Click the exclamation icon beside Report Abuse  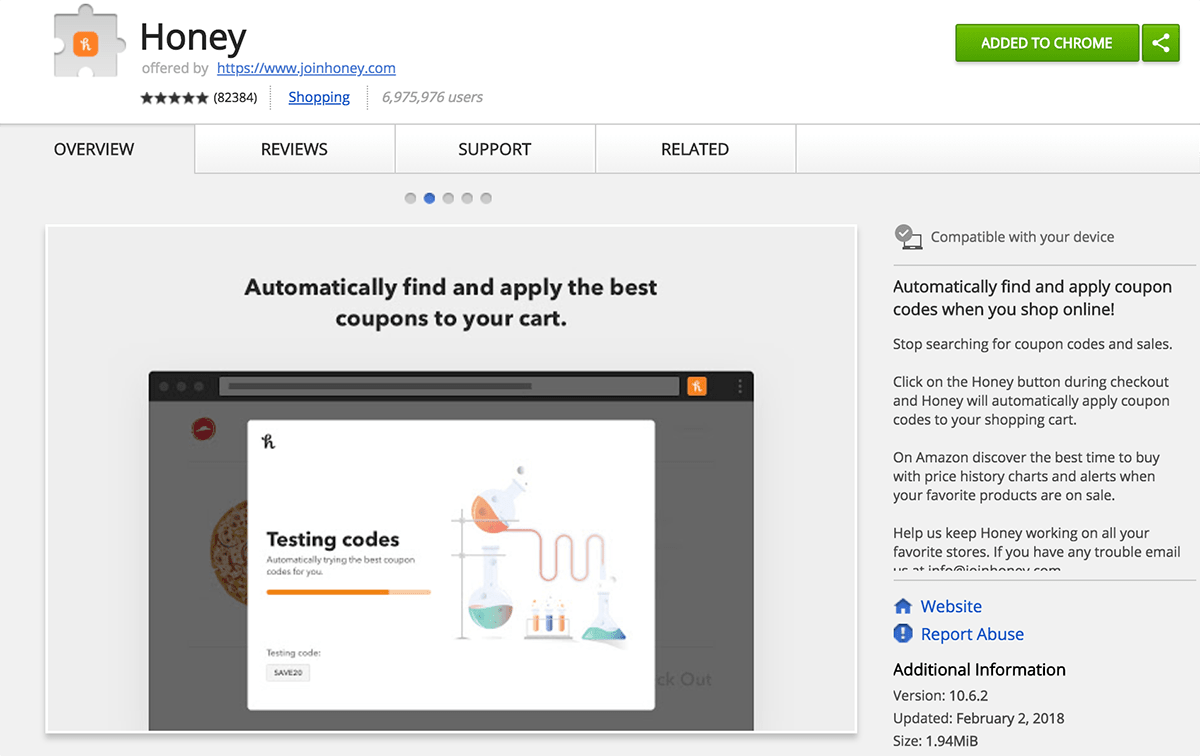click(903, 634)
